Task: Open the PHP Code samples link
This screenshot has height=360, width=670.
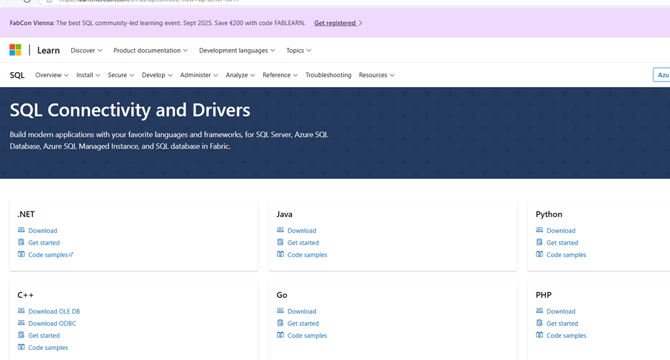Action: pos(566,336)
